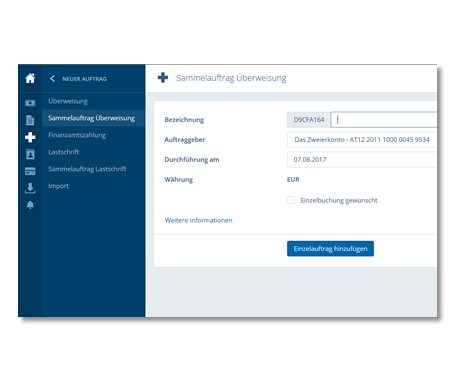Open the download icon in sidebar
Screen dimensions: 455x380
pyautogui.click(x=30, y=188)
